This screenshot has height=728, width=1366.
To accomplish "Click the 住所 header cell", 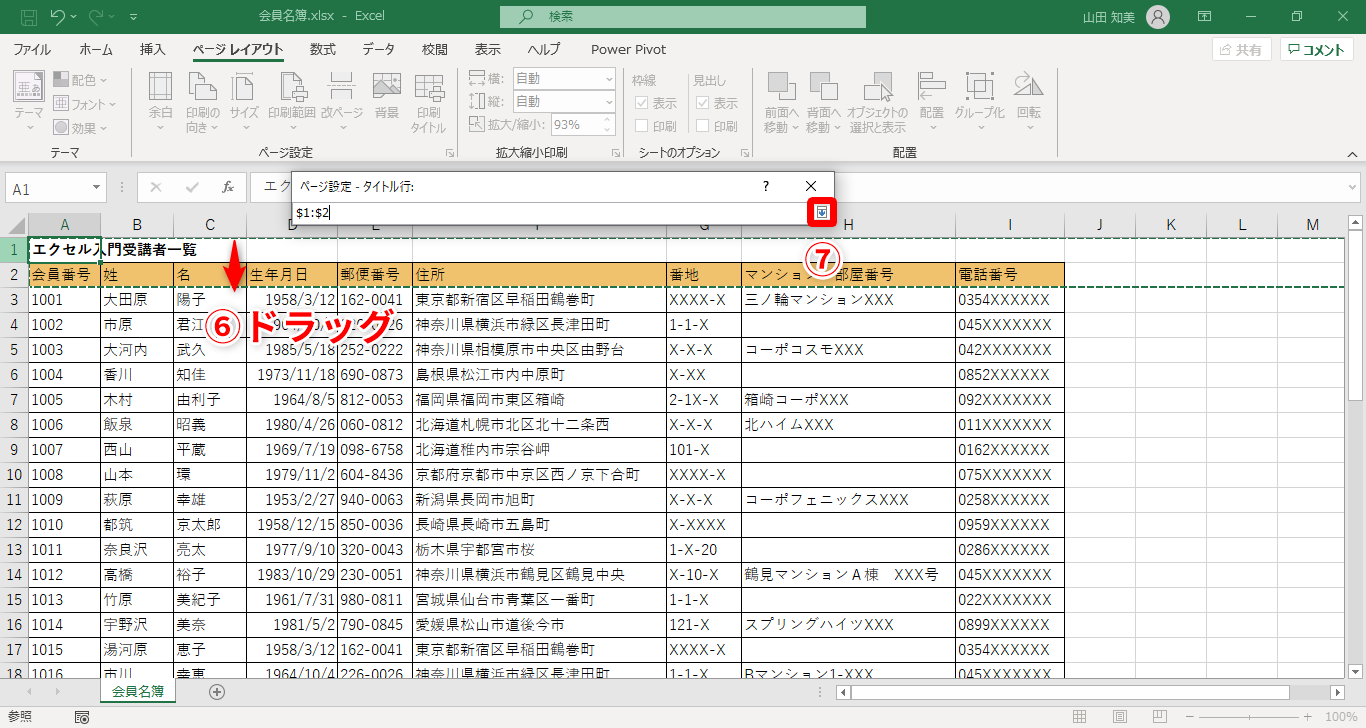I will [x=539, y=274].
